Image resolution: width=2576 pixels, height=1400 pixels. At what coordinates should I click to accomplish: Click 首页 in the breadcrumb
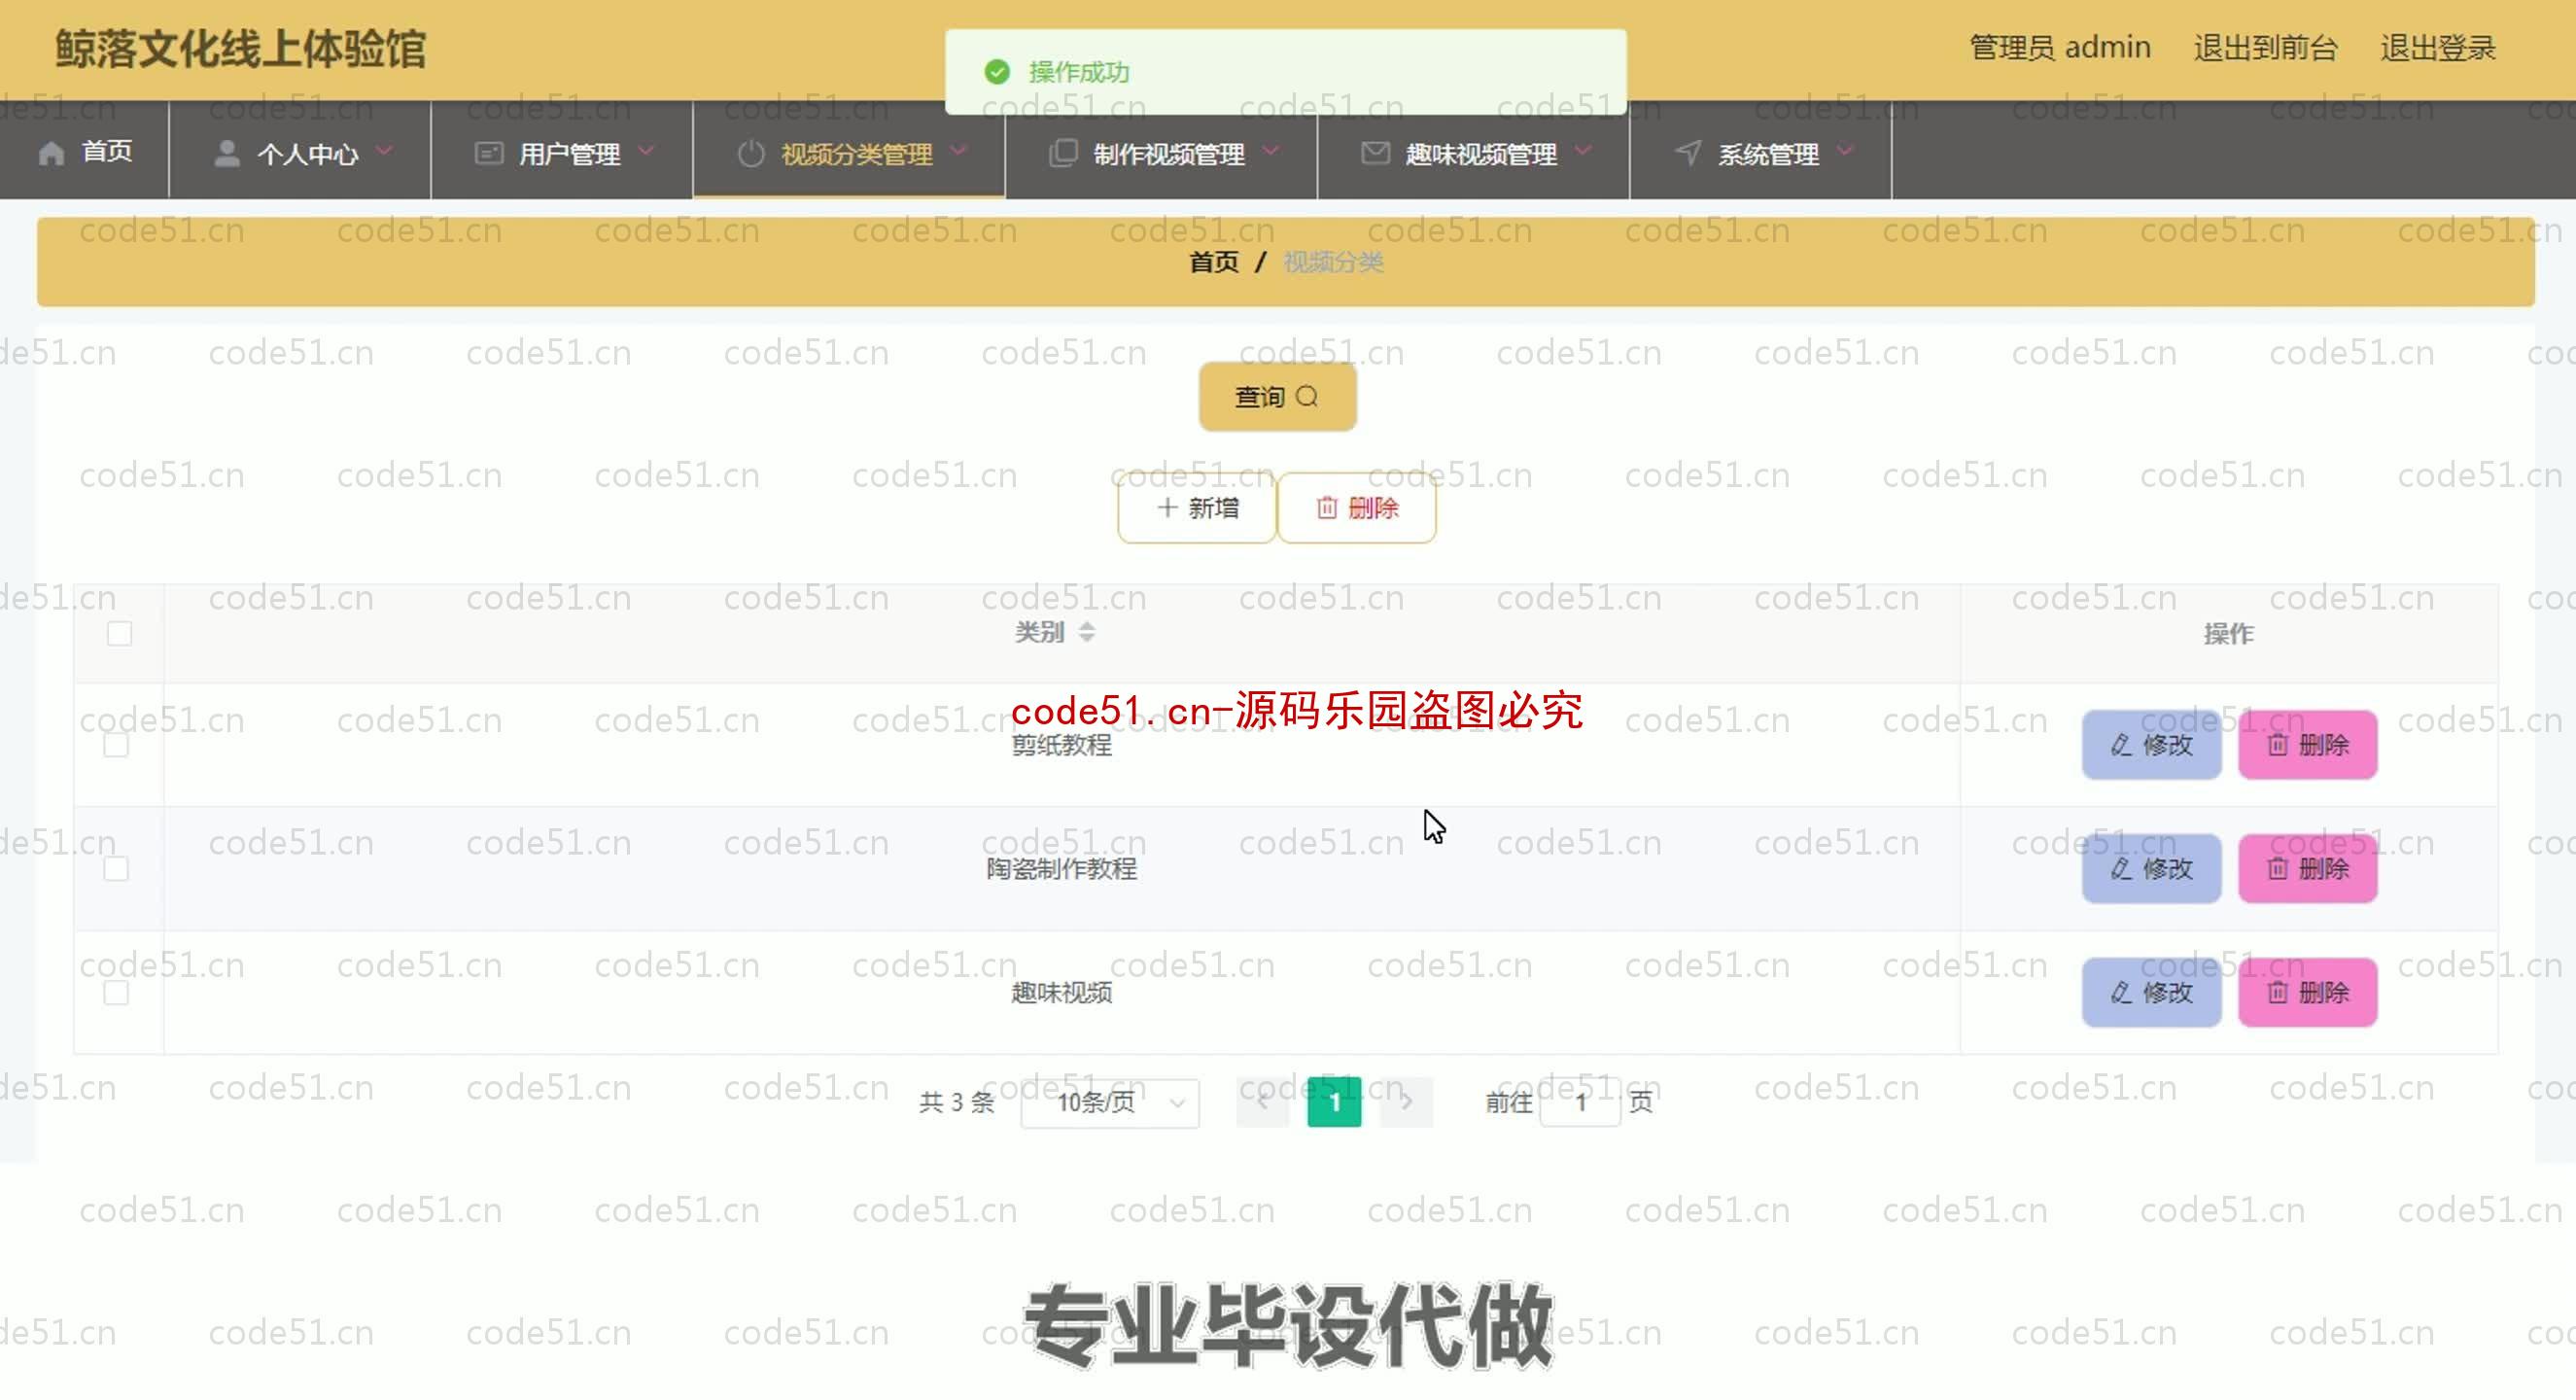(x=1213, y=261)
